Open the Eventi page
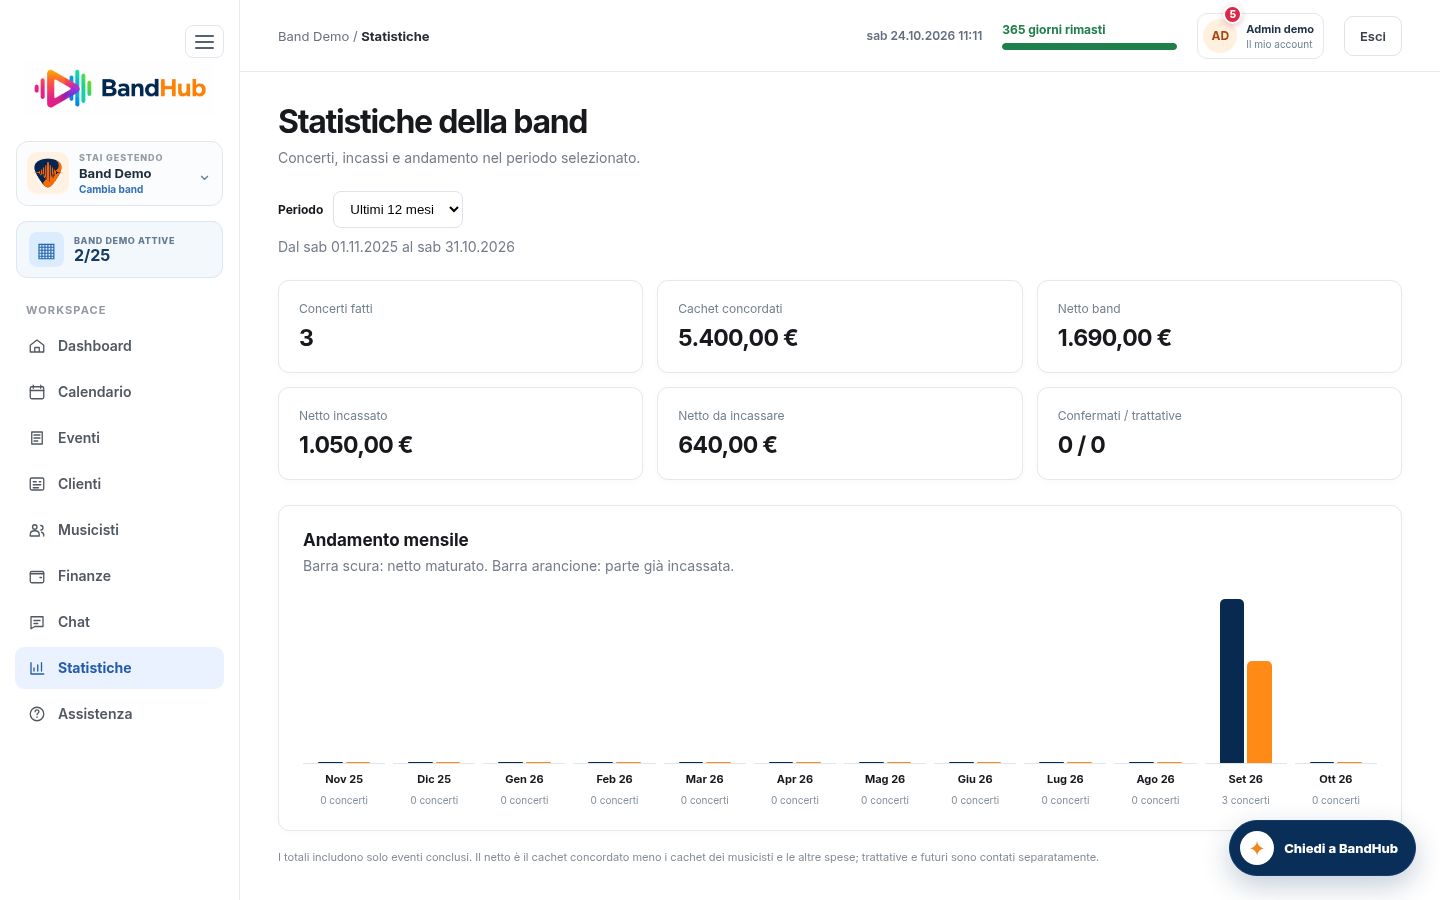 [119, 438]
